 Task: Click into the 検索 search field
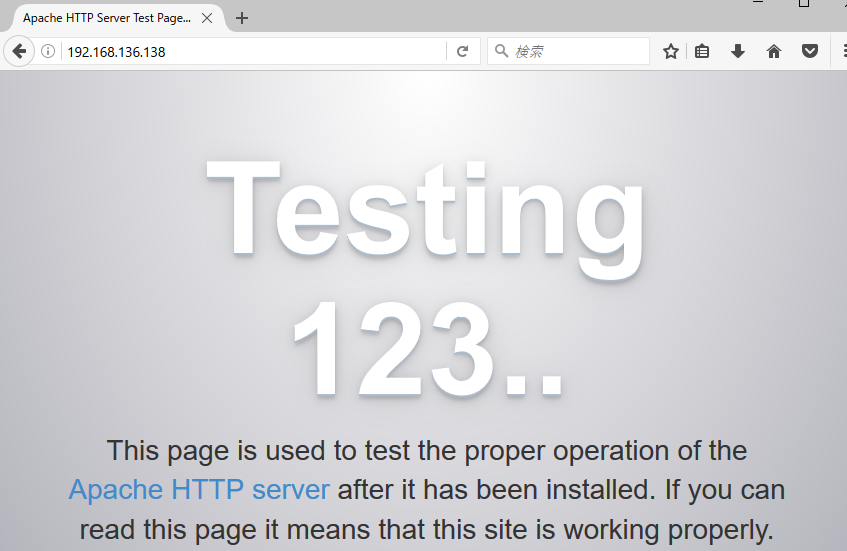pyautogui.click(x=575, y=52)
